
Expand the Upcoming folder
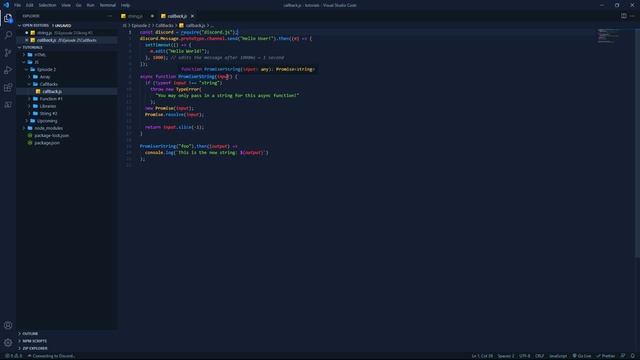(x=67, y=121)
